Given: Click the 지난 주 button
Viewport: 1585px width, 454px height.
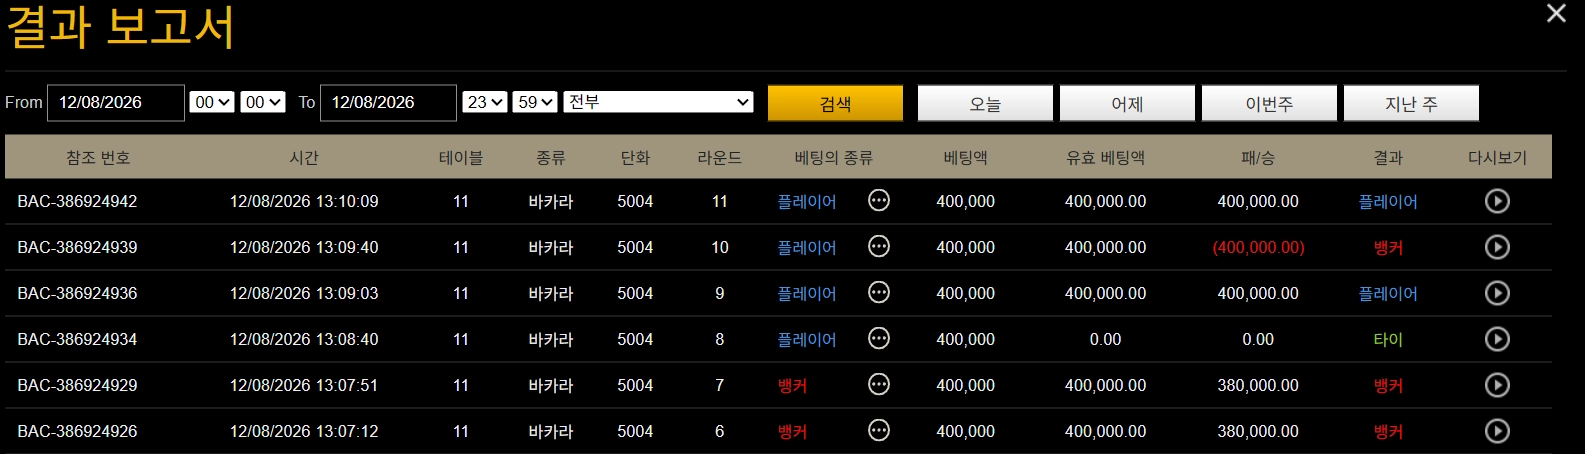Looking at the screenshot, I should pos(1411,103).
